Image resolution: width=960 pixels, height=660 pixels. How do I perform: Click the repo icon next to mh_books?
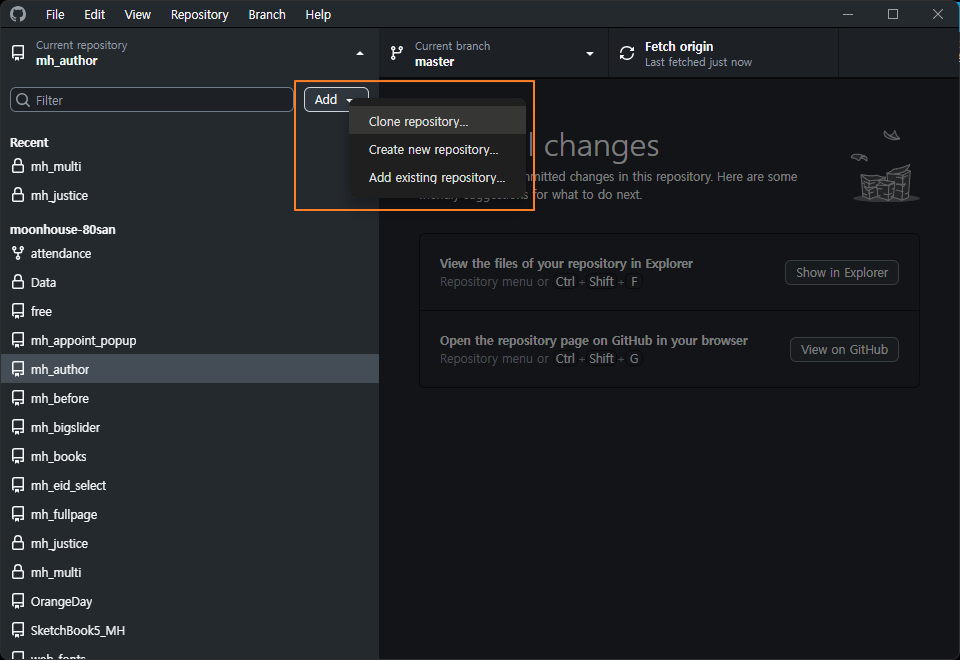point(18,456)
